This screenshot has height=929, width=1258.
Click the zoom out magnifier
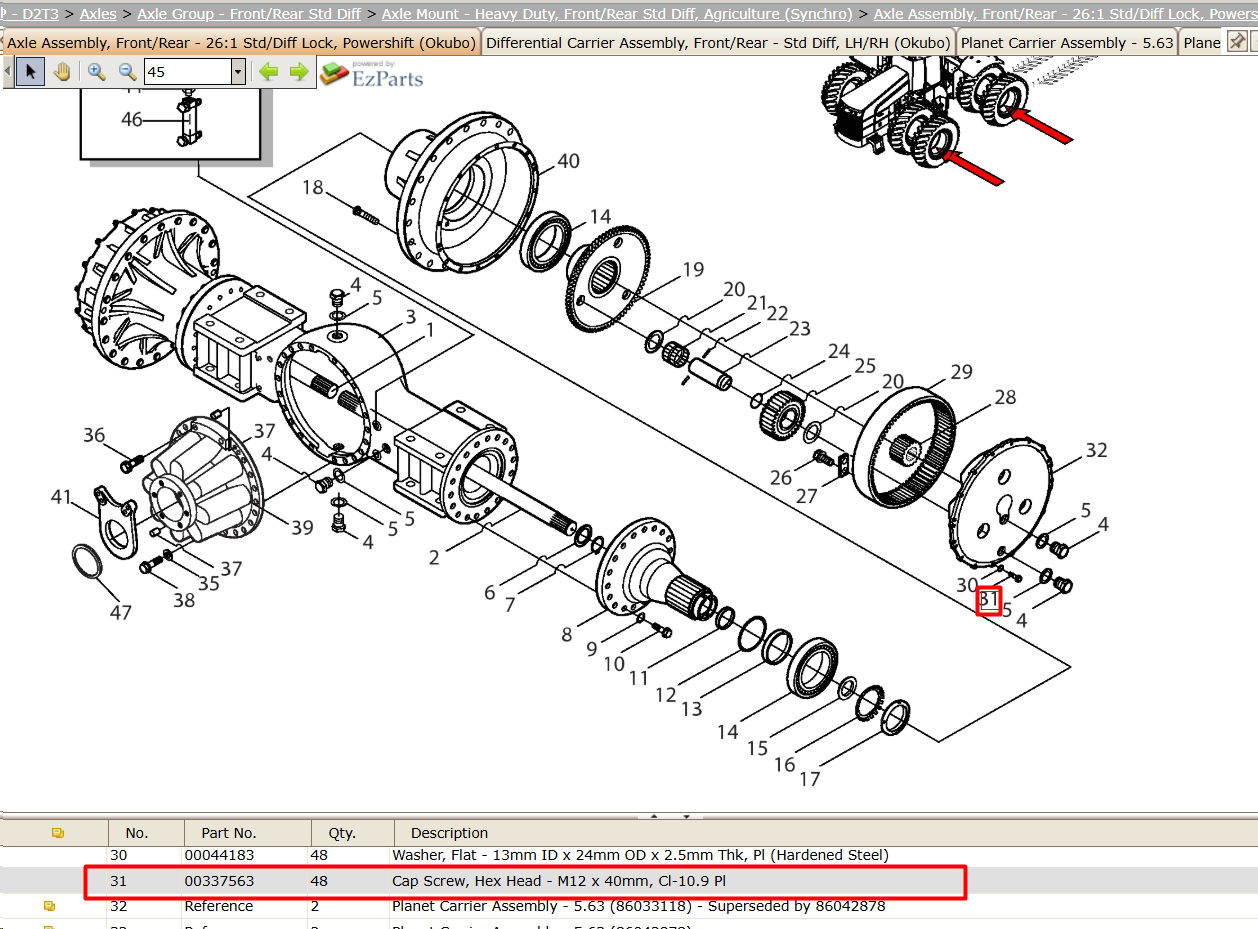[128, 72]
